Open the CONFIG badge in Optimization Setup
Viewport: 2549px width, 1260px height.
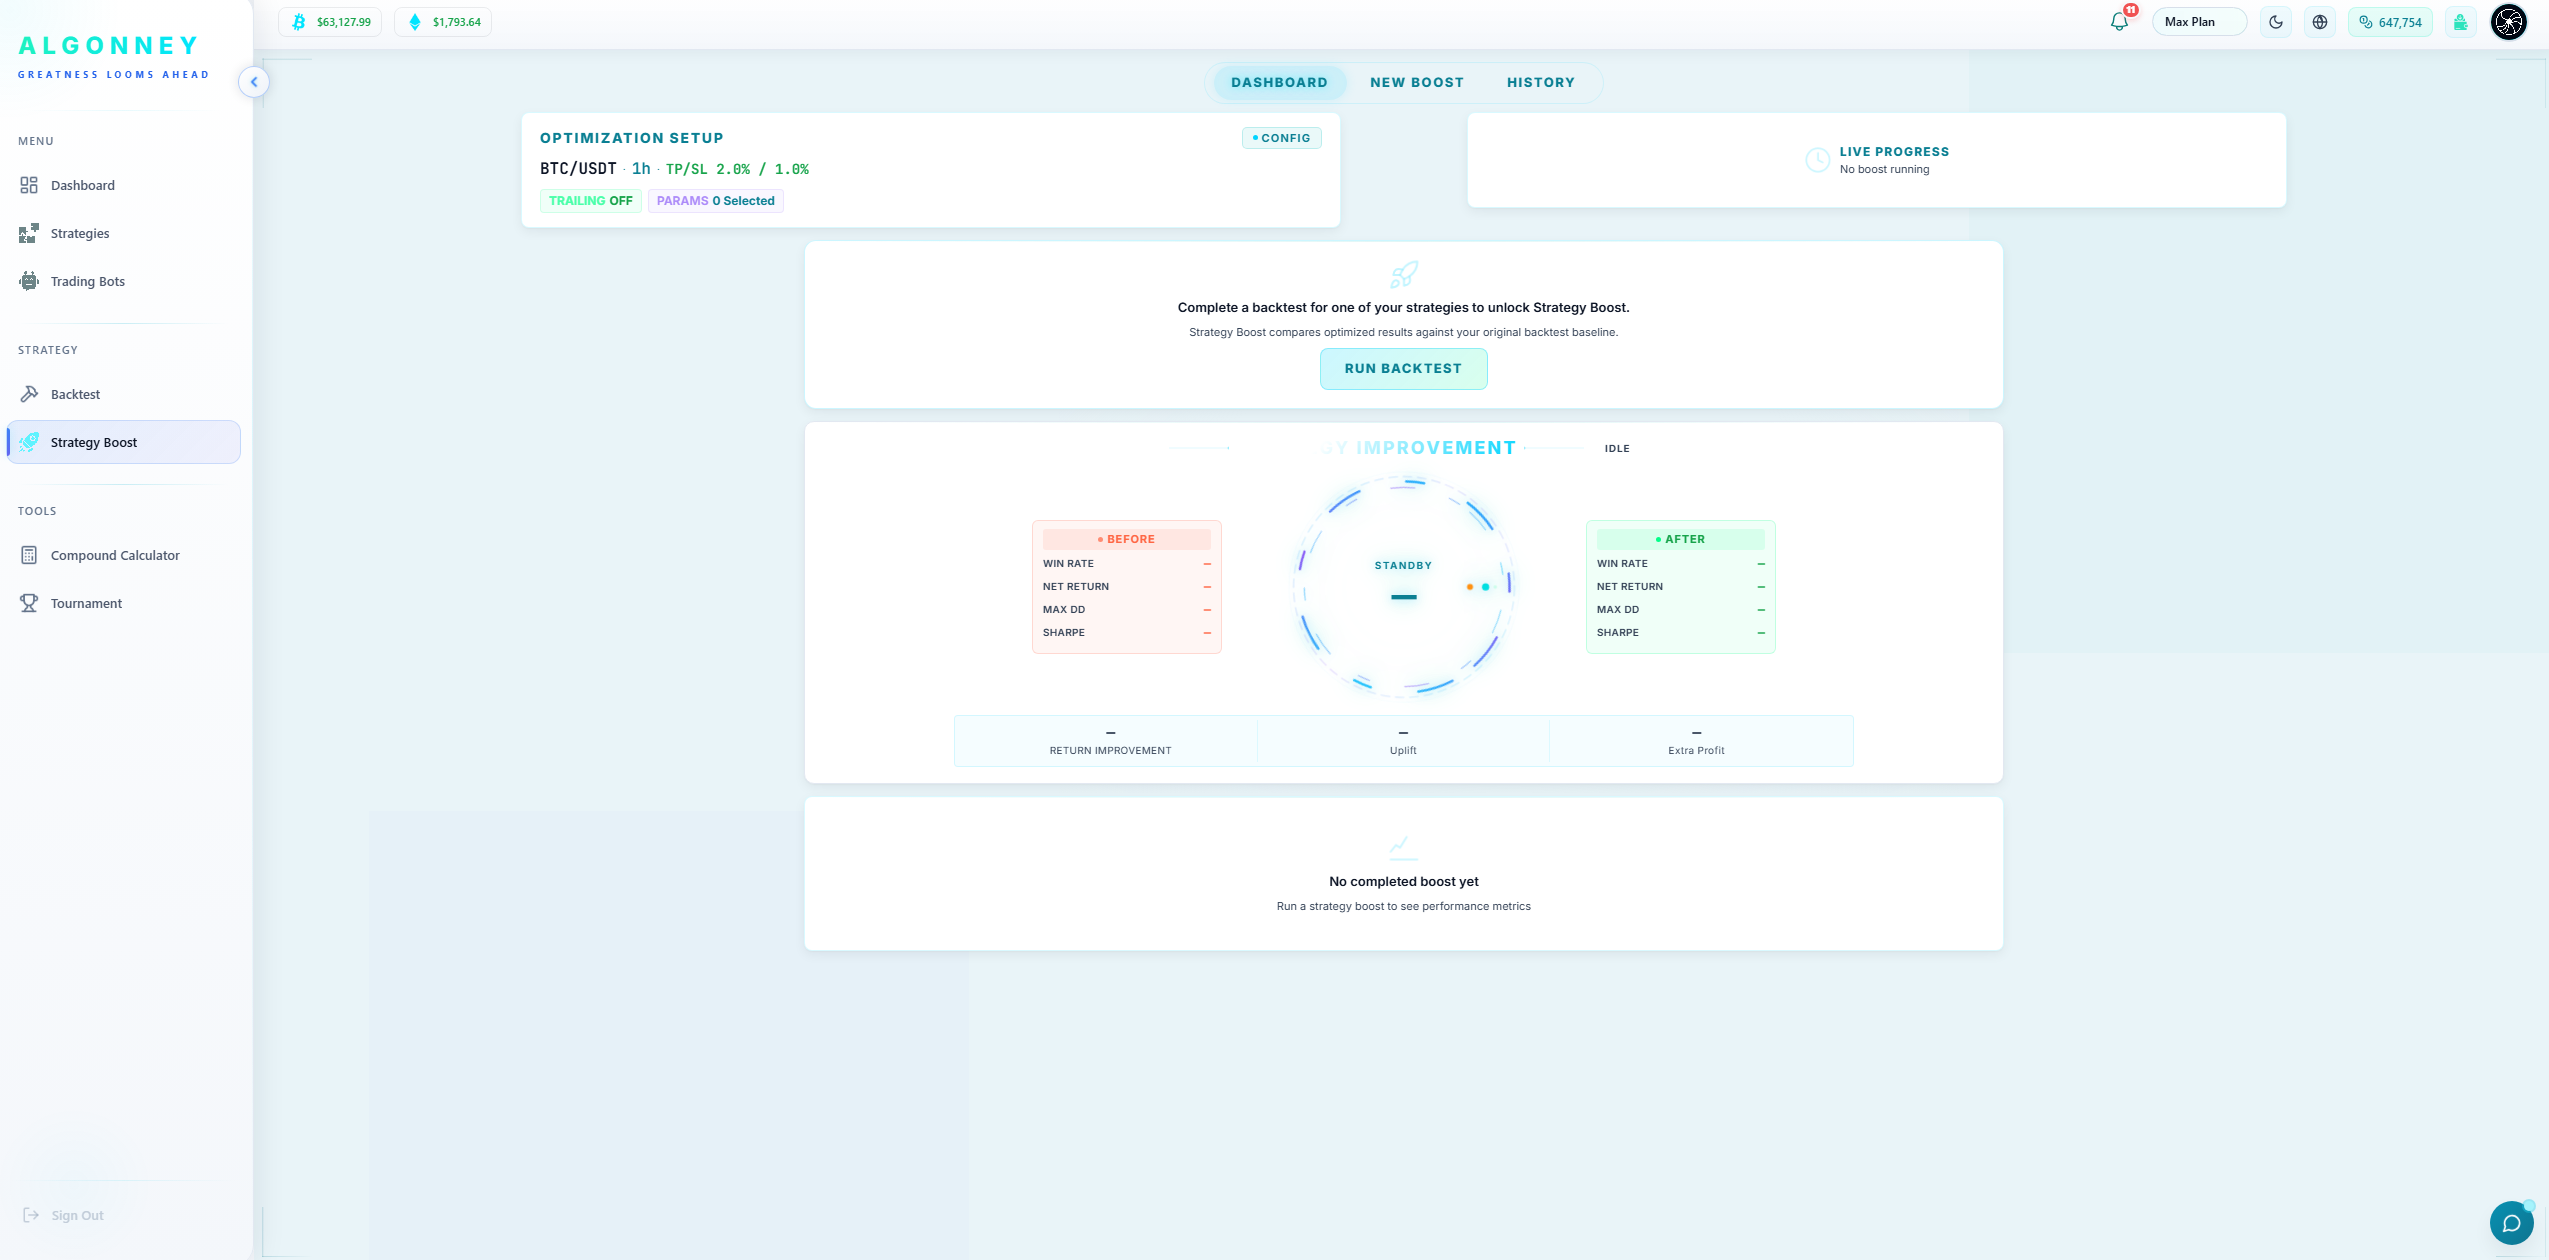pos(1281,138)
